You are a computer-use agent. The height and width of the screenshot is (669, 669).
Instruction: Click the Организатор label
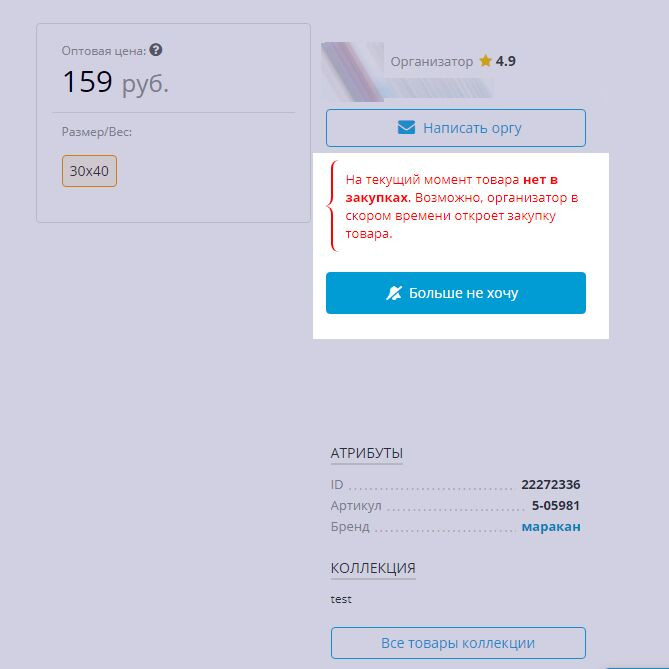(431, 61)
